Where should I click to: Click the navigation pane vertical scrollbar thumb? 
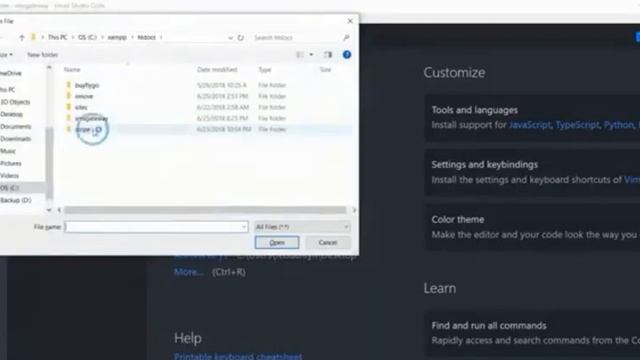pyautogui.click(x=49, y=162)
